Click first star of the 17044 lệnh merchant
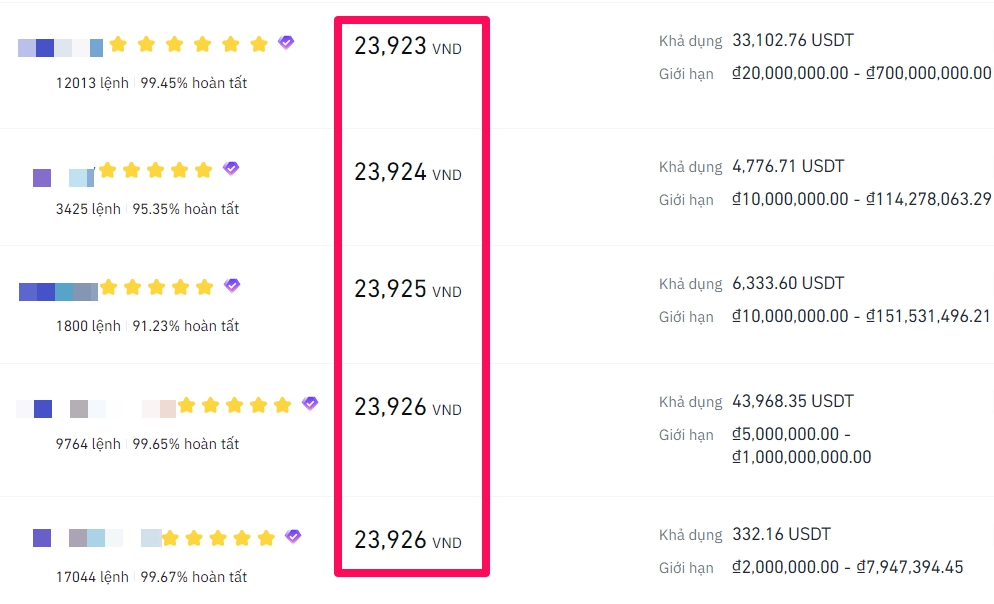 pos(170,538)
